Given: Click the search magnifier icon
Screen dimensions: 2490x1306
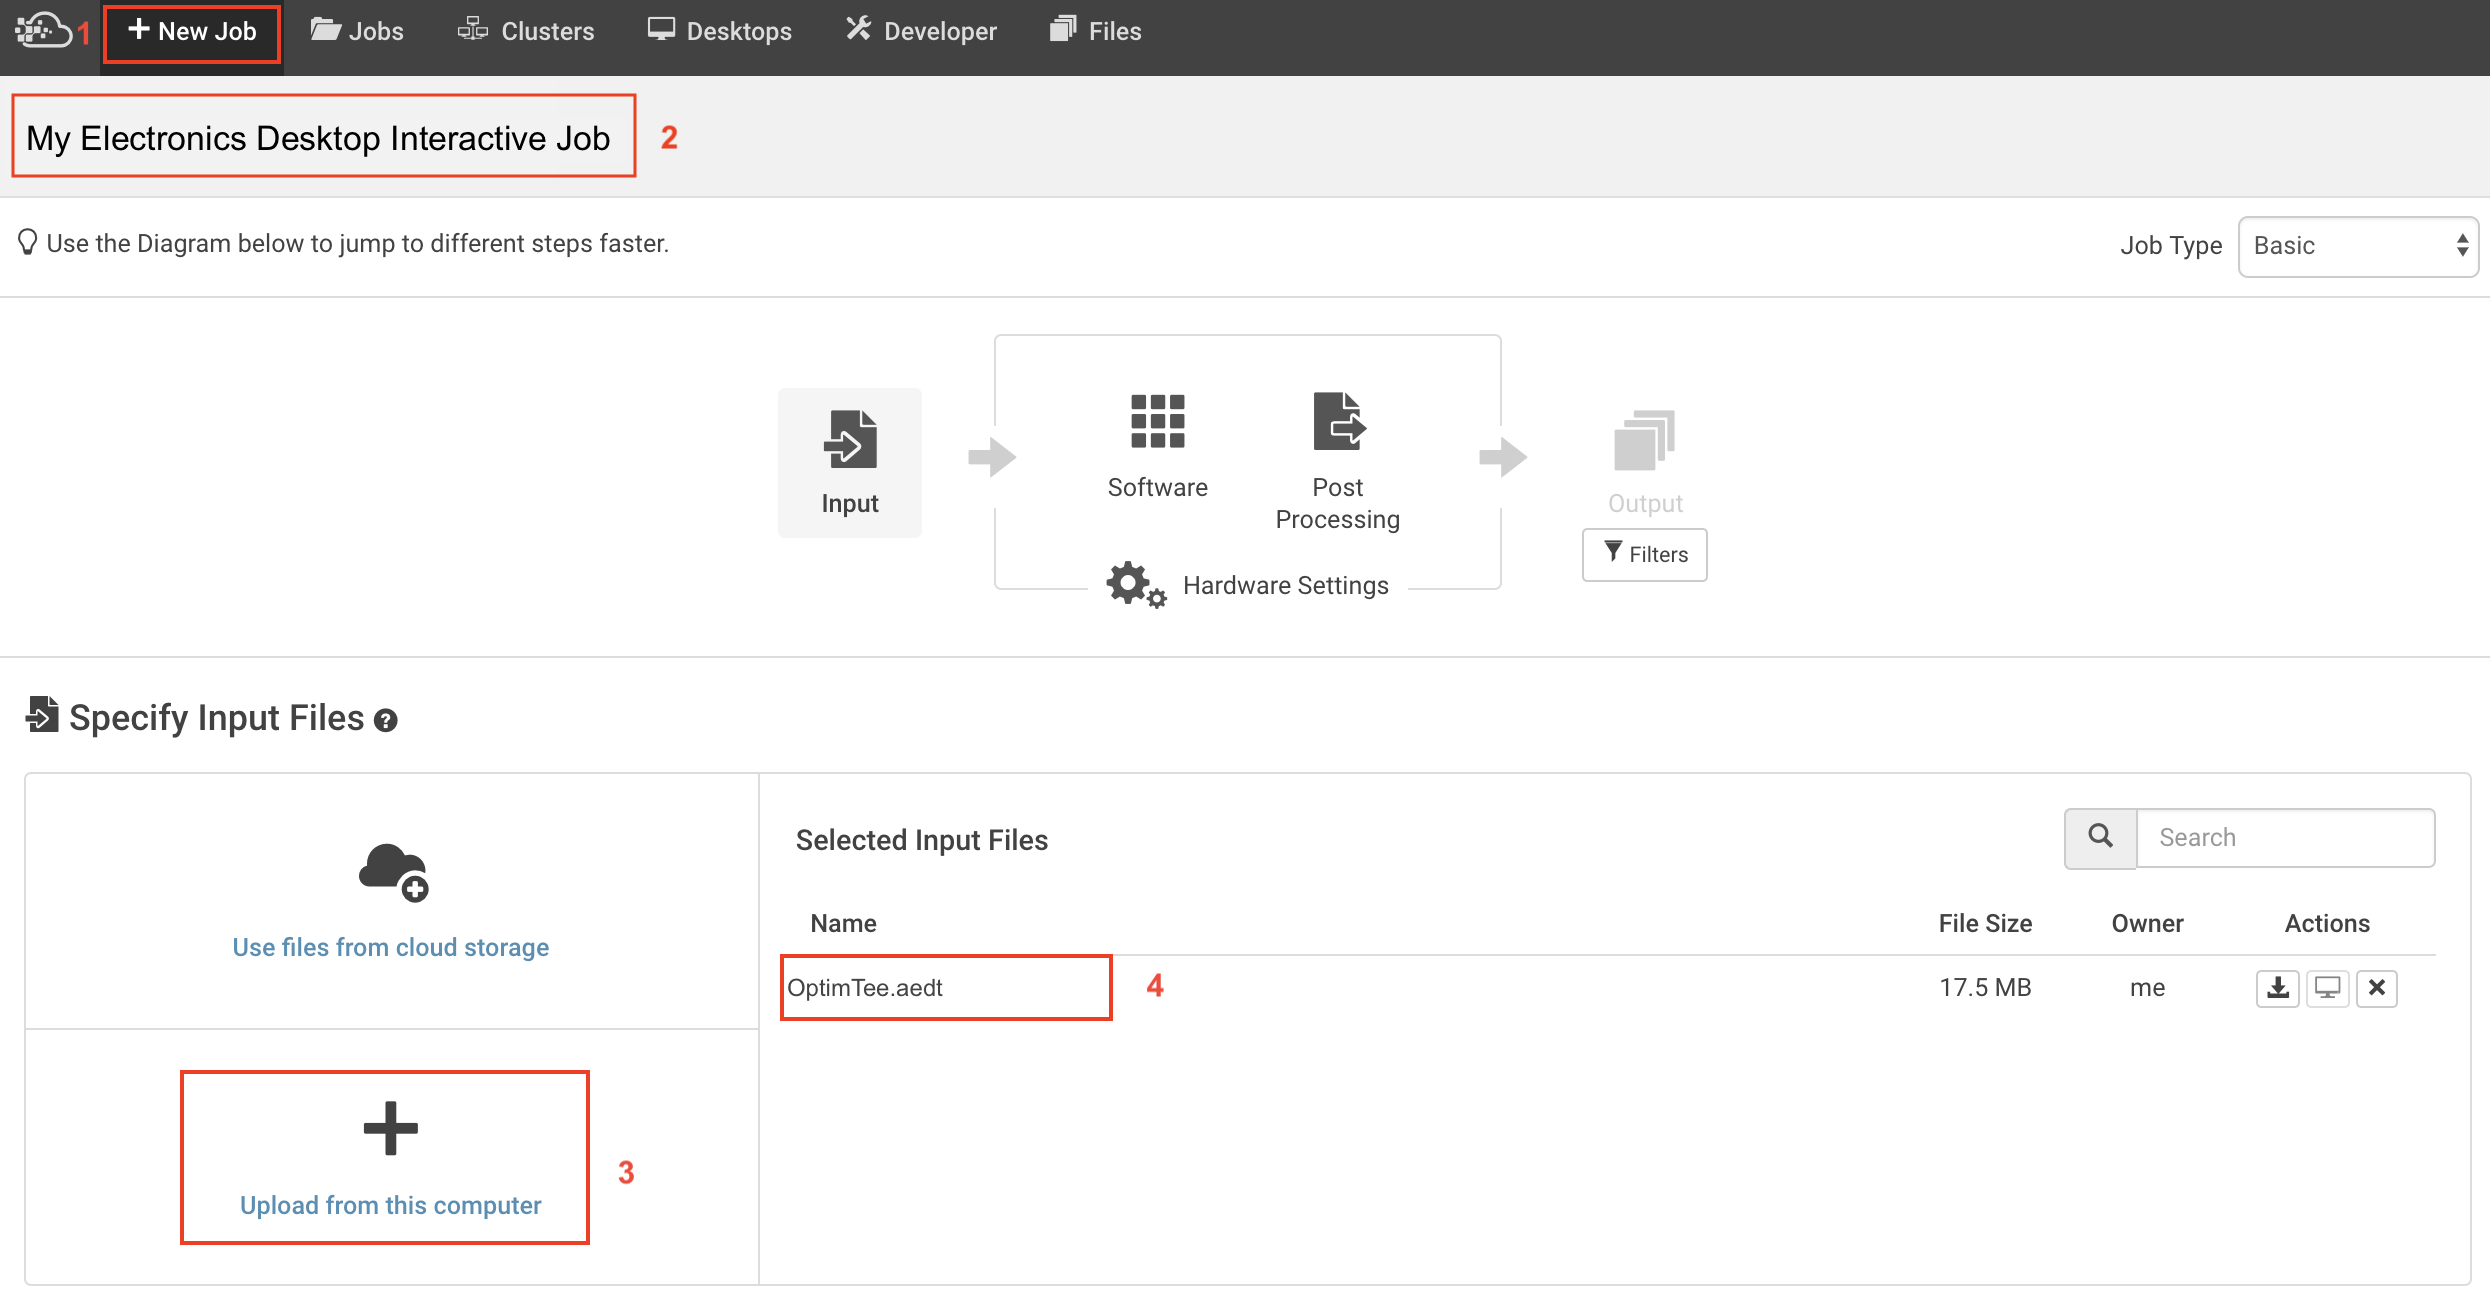Looking at the screenshot, I should click(x=2100, y=837).
